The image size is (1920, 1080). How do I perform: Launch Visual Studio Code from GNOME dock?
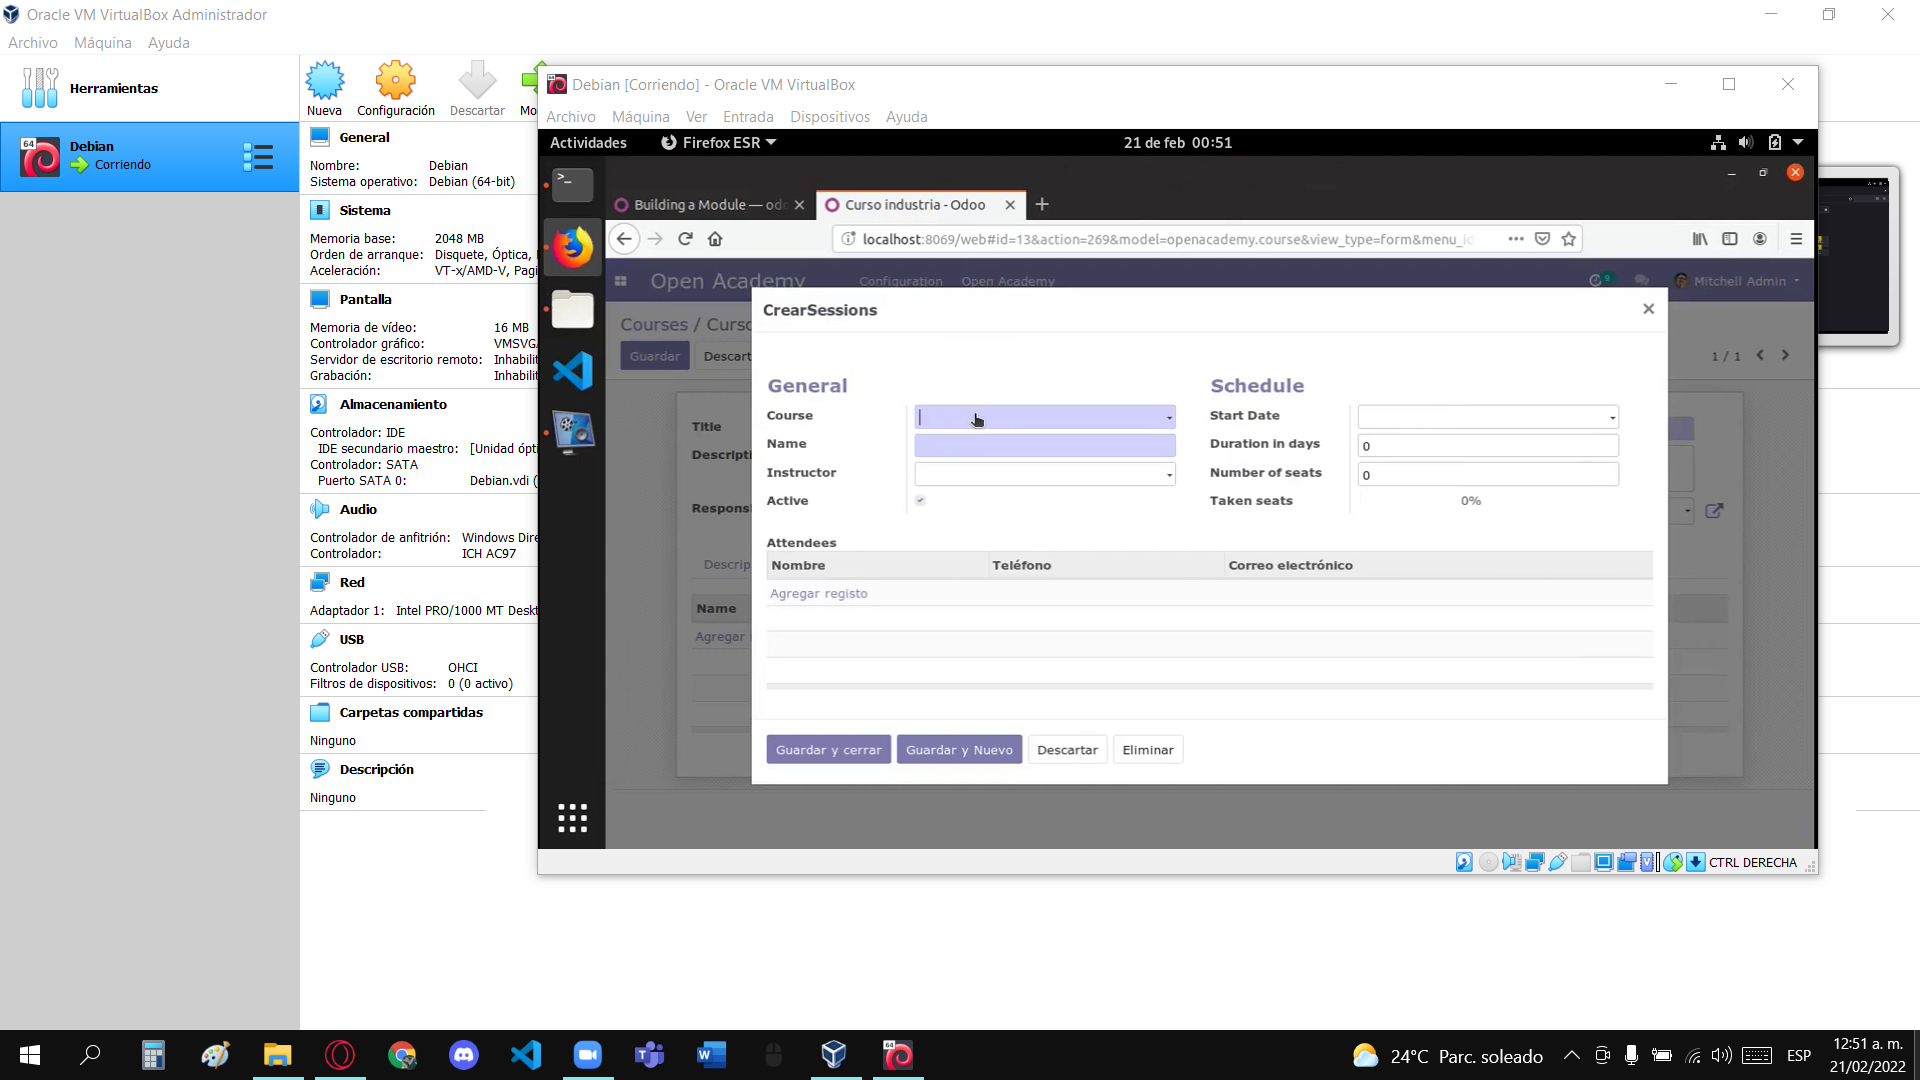point(573,371)
